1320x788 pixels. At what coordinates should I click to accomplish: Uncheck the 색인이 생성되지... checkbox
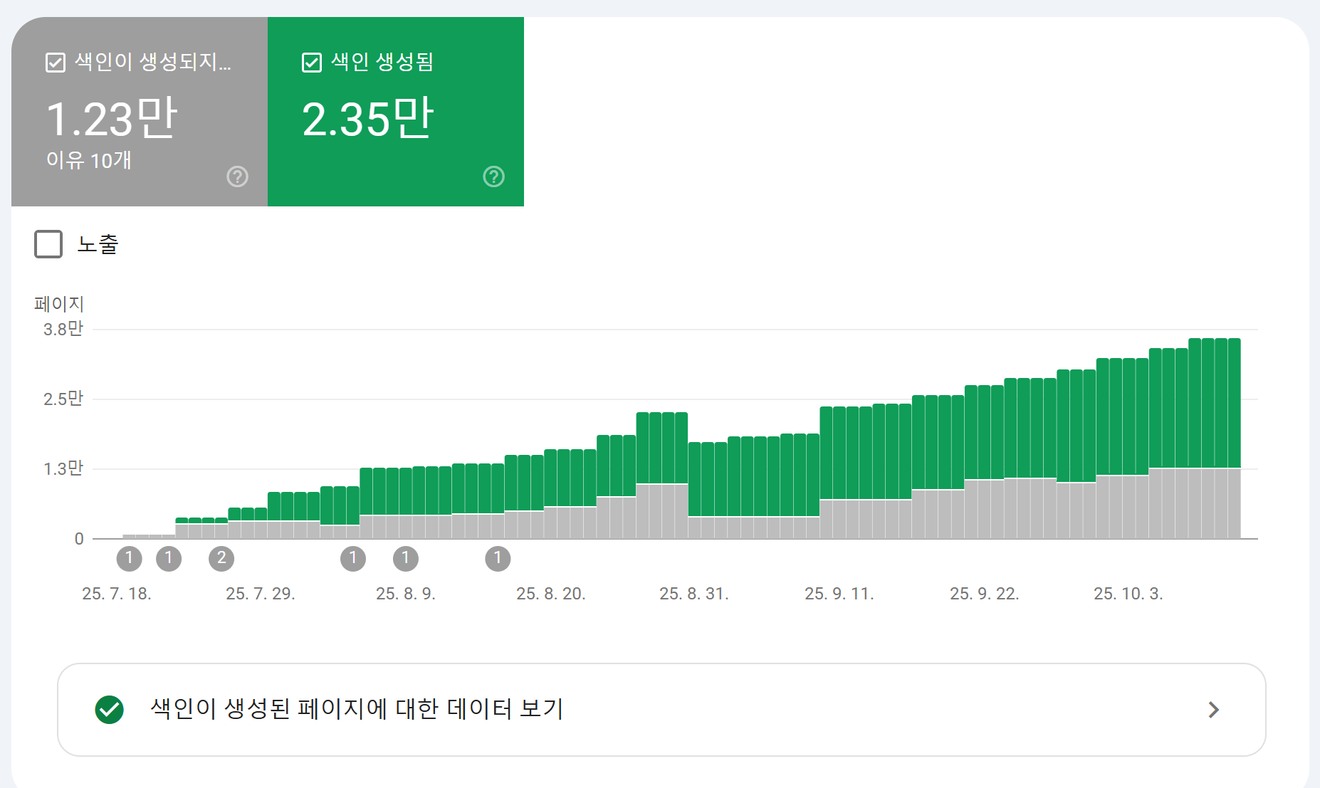[56, 63]
